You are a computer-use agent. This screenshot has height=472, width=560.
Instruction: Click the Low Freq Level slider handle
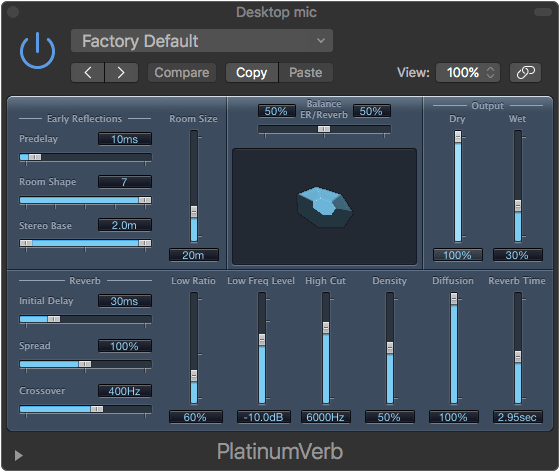tap(262, 340)
